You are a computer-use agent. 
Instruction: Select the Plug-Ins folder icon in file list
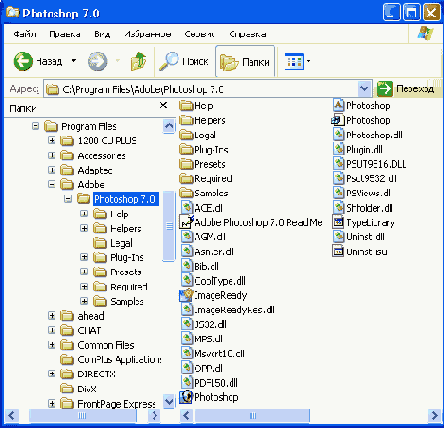click(x=186, y=149)
